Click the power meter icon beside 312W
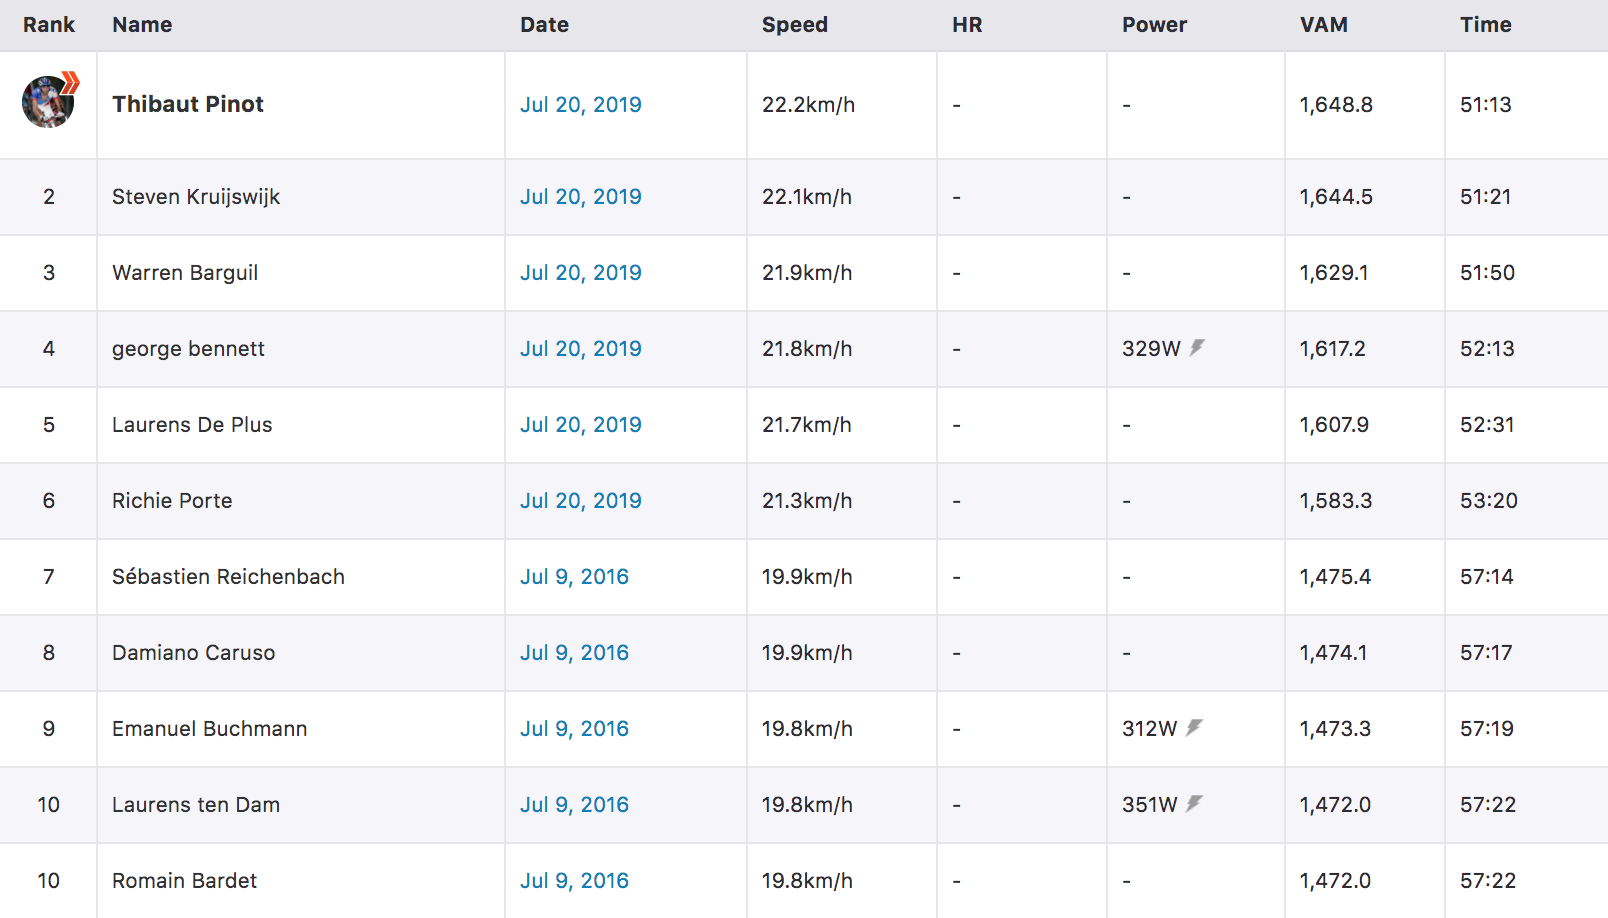This screenshot has height=918, width=1608. pos(1194,728)
